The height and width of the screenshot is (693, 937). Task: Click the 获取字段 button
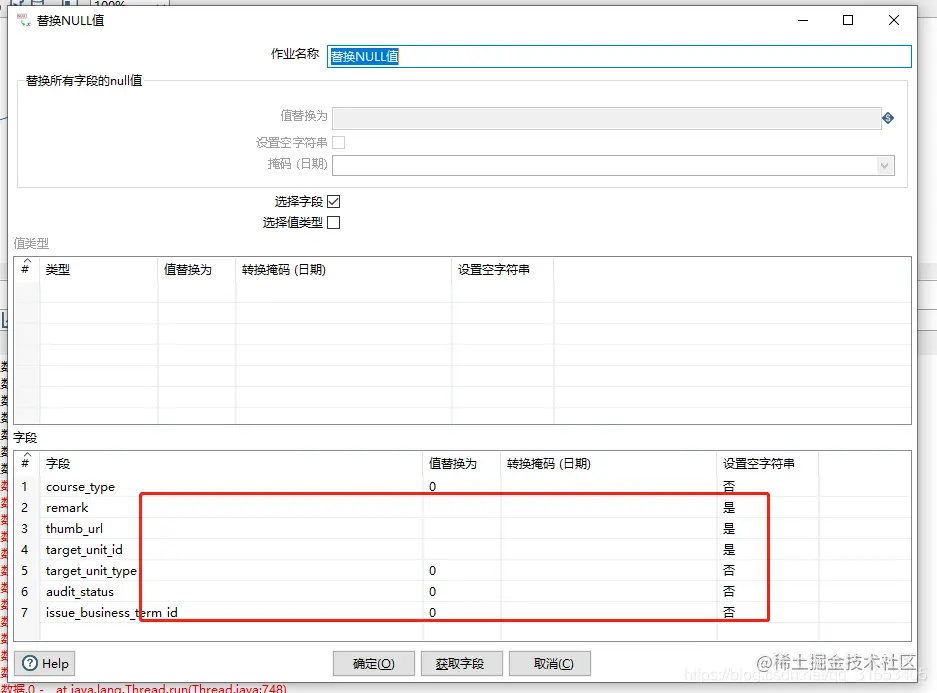click(461, 663)
